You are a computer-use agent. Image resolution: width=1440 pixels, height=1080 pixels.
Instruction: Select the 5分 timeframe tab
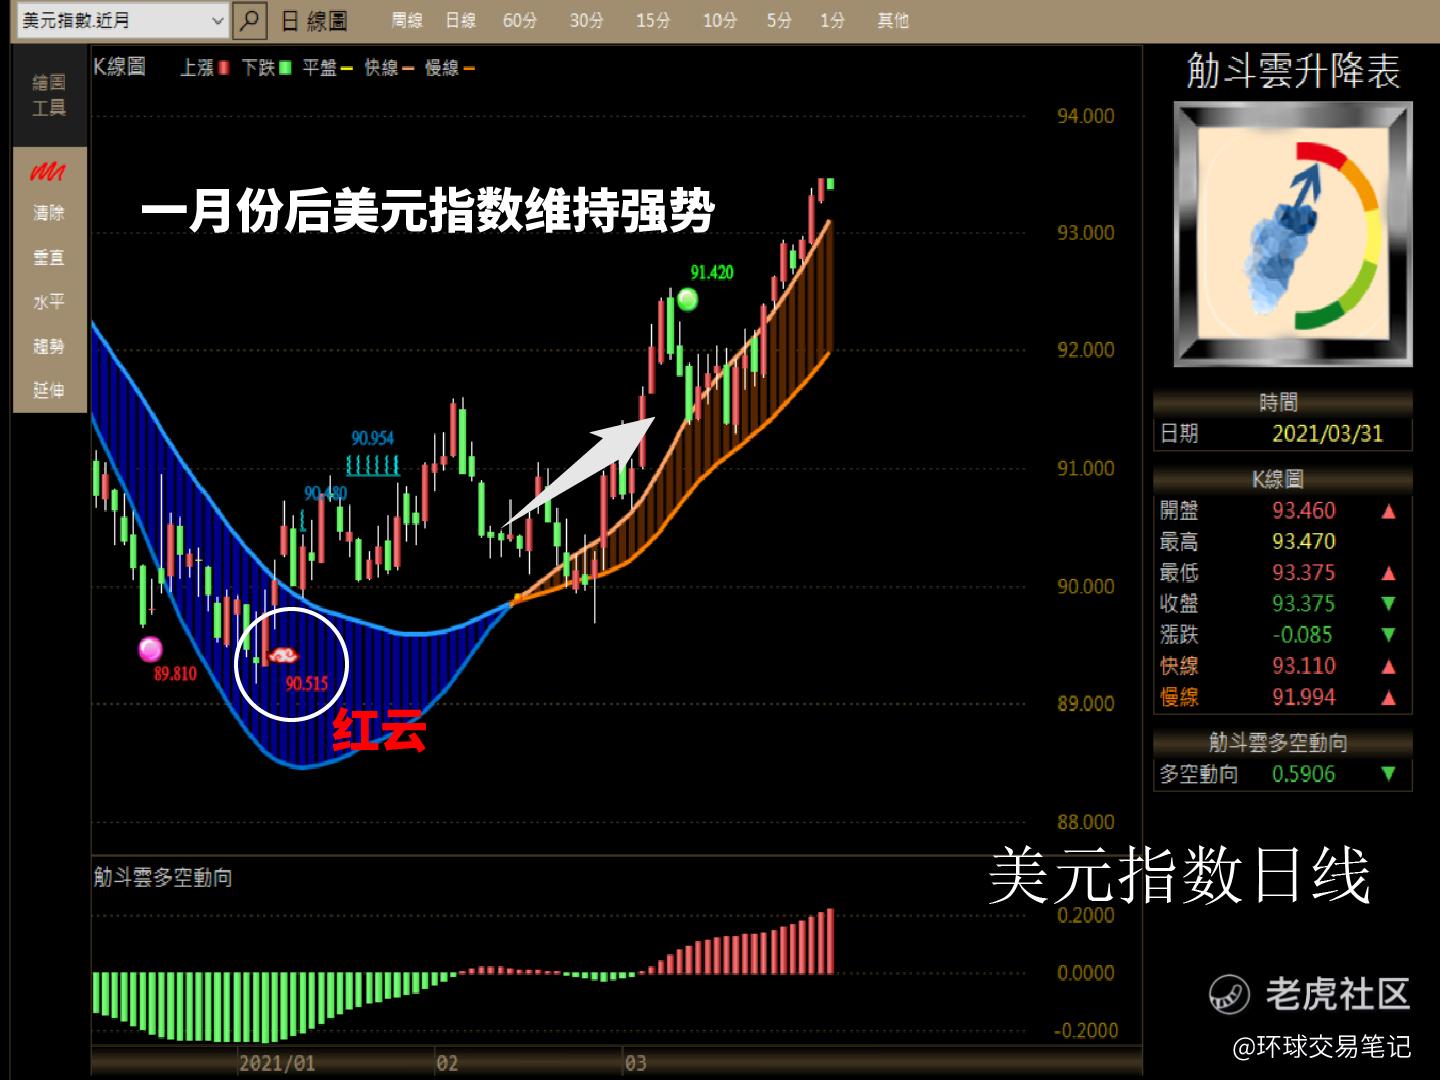(x=778, y=20)
